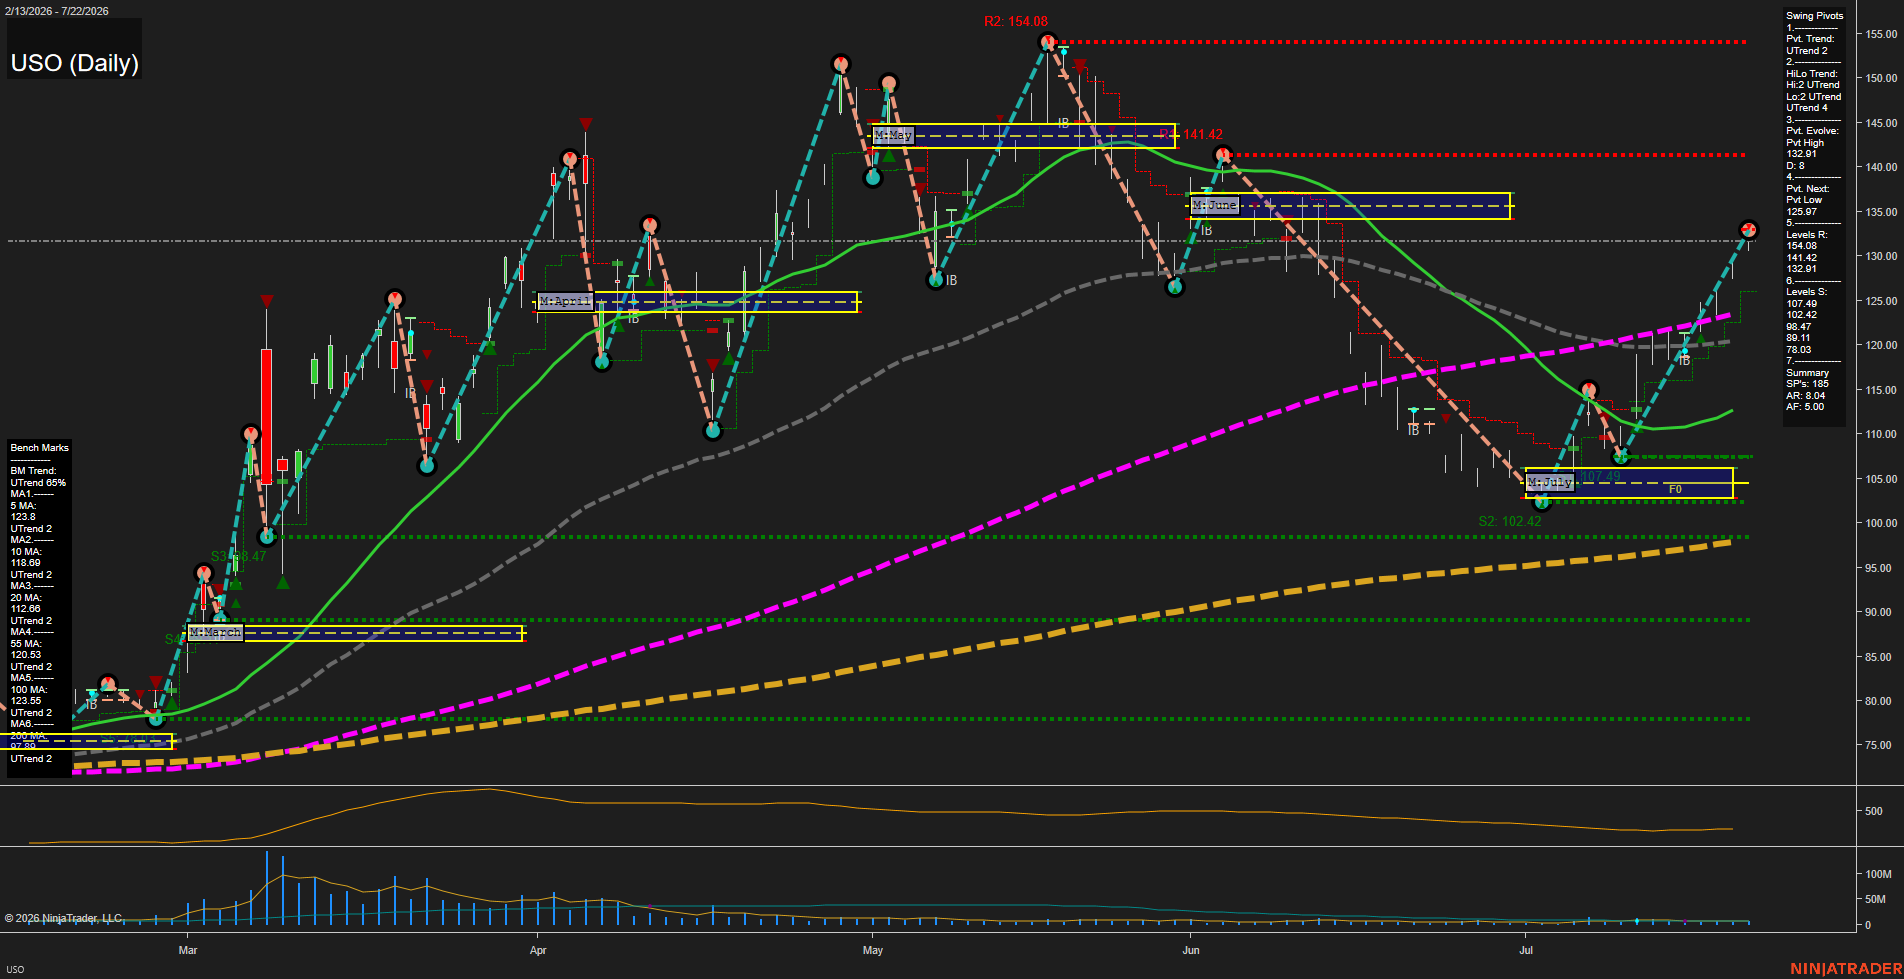Click the late-April pivot high marker near 151
This screenshot has width=1904, height=979.
point(840,64)
